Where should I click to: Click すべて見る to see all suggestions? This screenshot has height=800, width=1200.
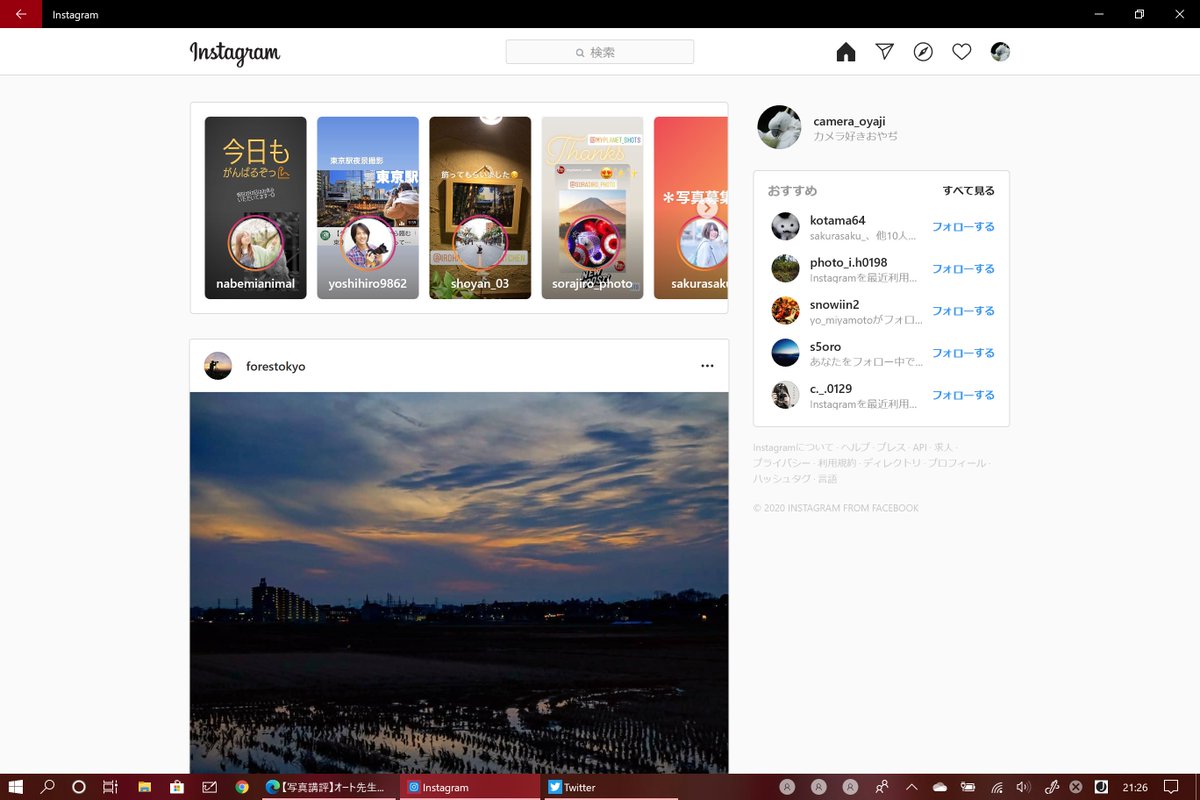click(x=968, y=191)
